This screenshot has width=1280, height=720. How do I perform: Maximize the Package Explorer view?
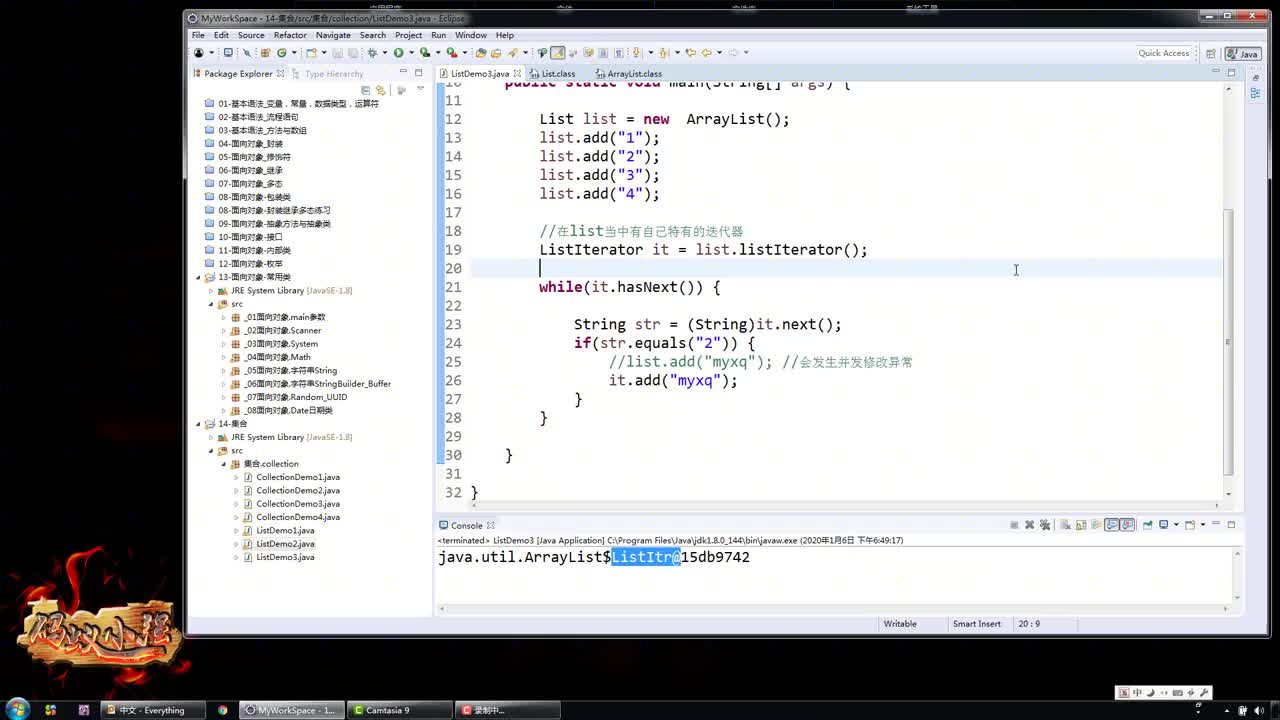(x=419, y=72)
